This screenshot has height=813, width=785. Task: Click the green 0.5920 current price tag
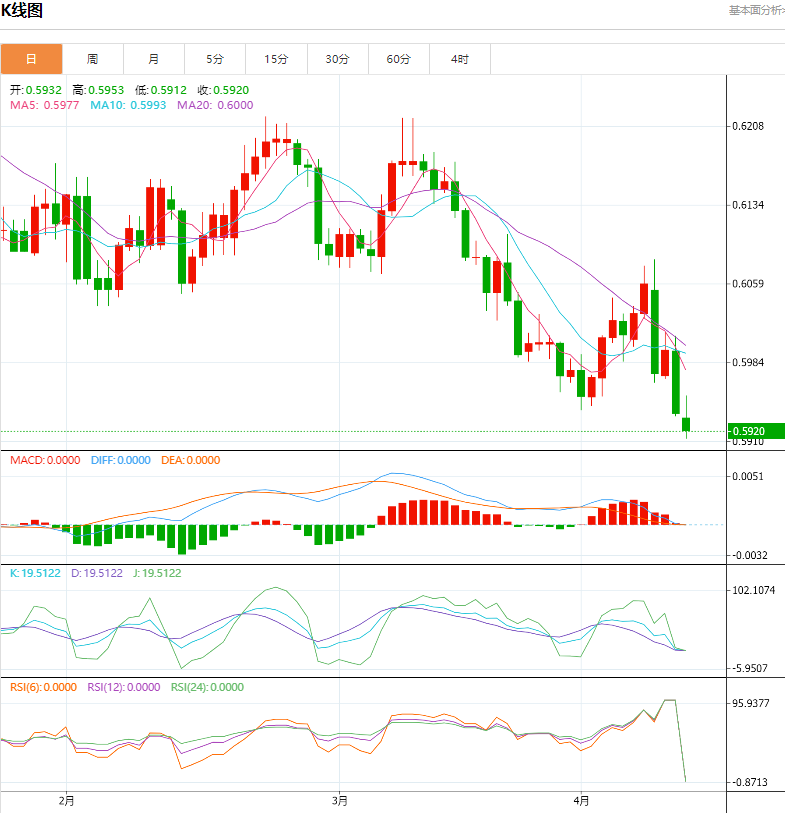(750, 431)
